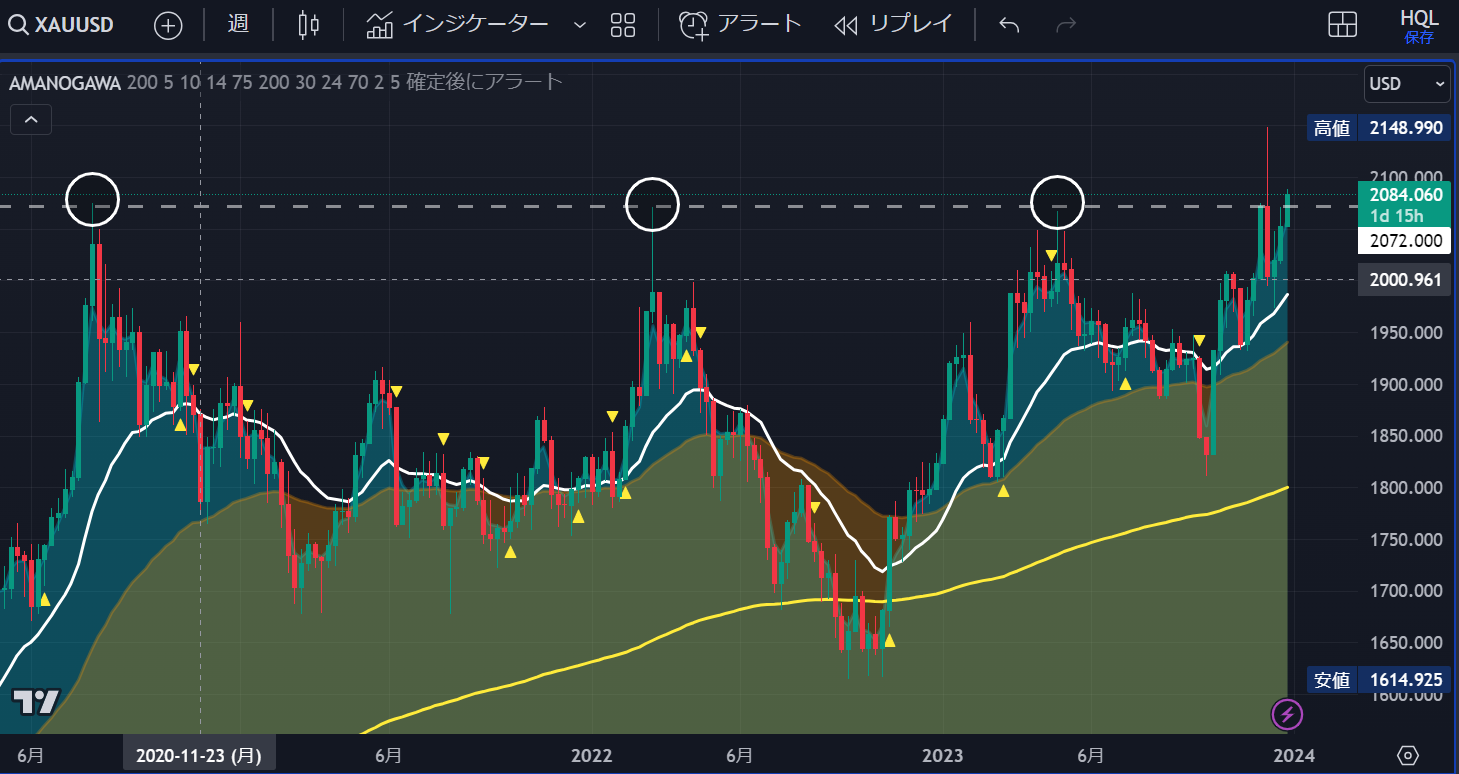Click the 2020-11-23 (月) date label
Viewport: 1459px width, 774px height.
click(x=198, y=755)
